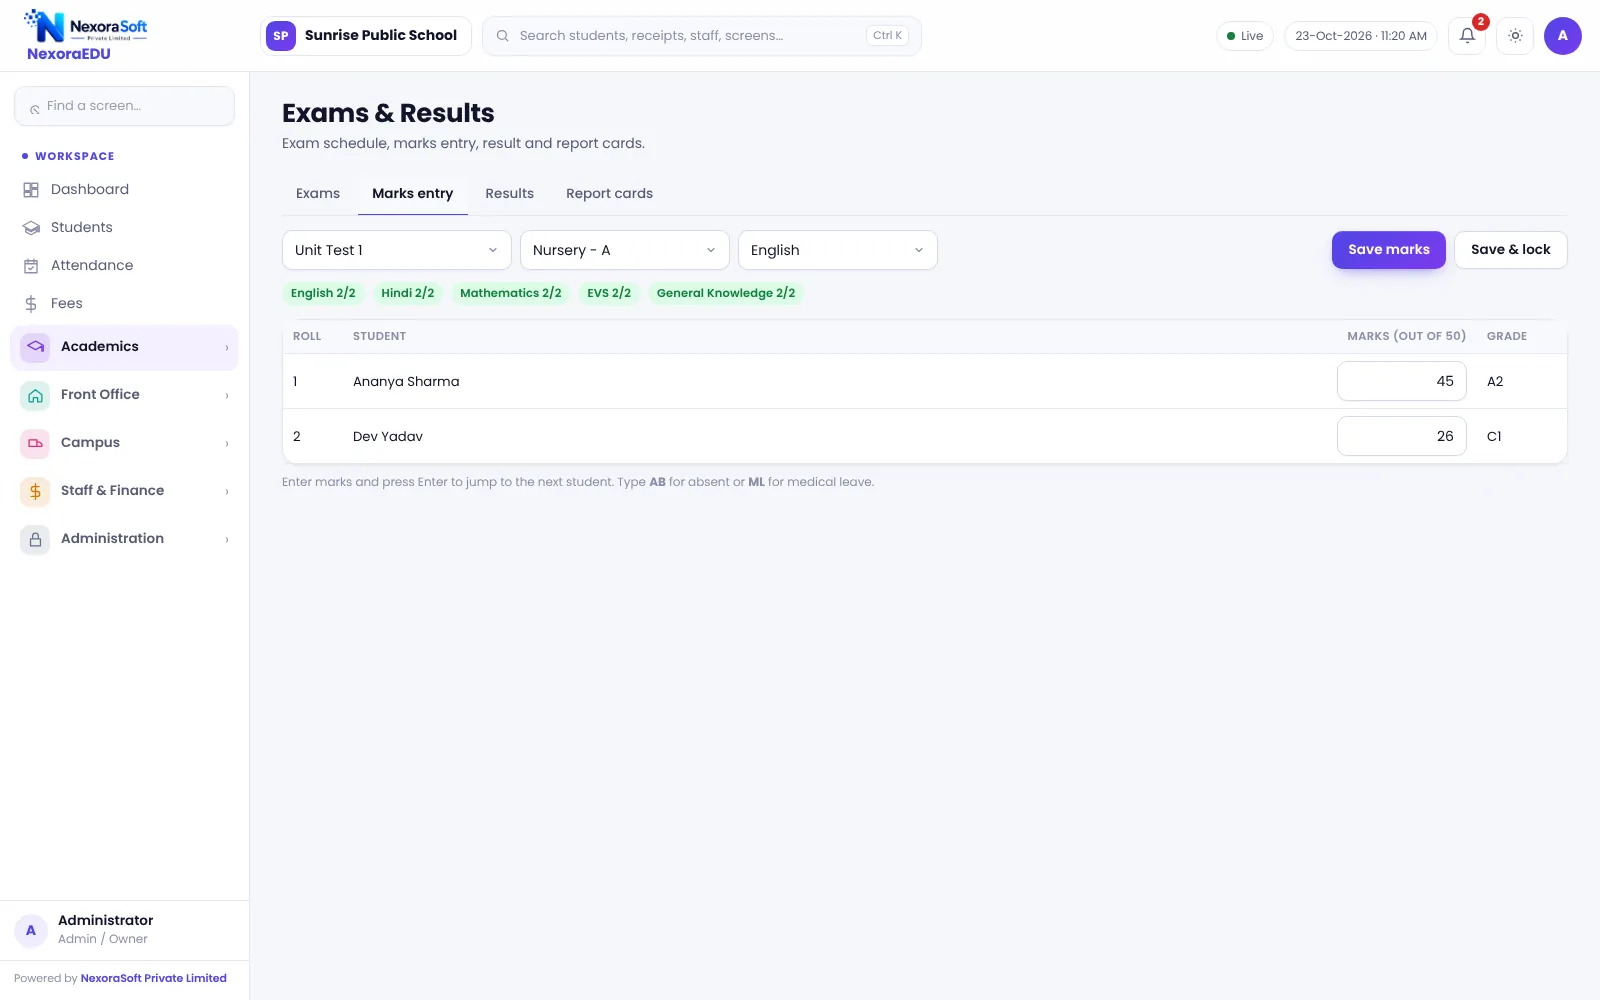Screen dimensions: 1600x1000
Task: Click the Front Office home icon
Action: click(x=35, y=395)
